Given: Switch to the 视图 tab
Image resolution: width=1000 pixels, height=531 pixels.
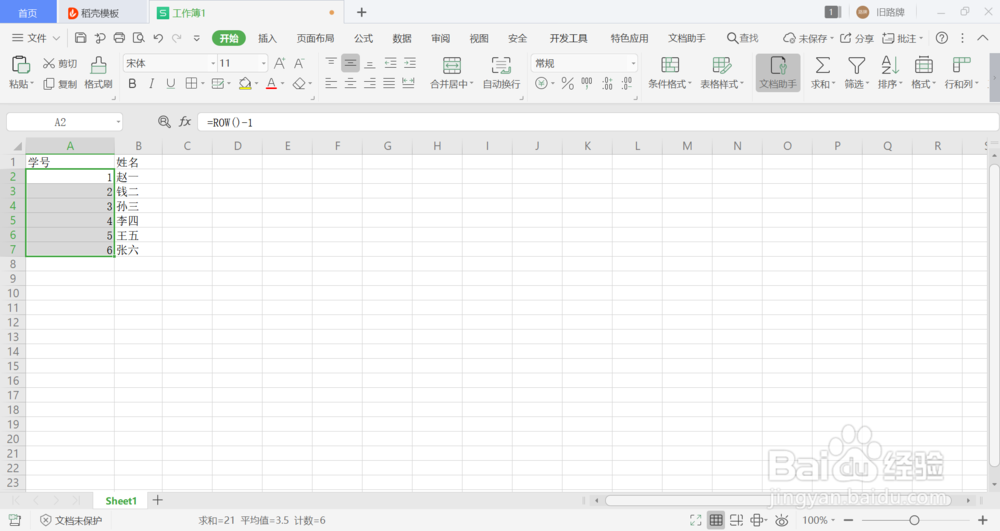Looking at the screenshot, I should click(479, 38).
